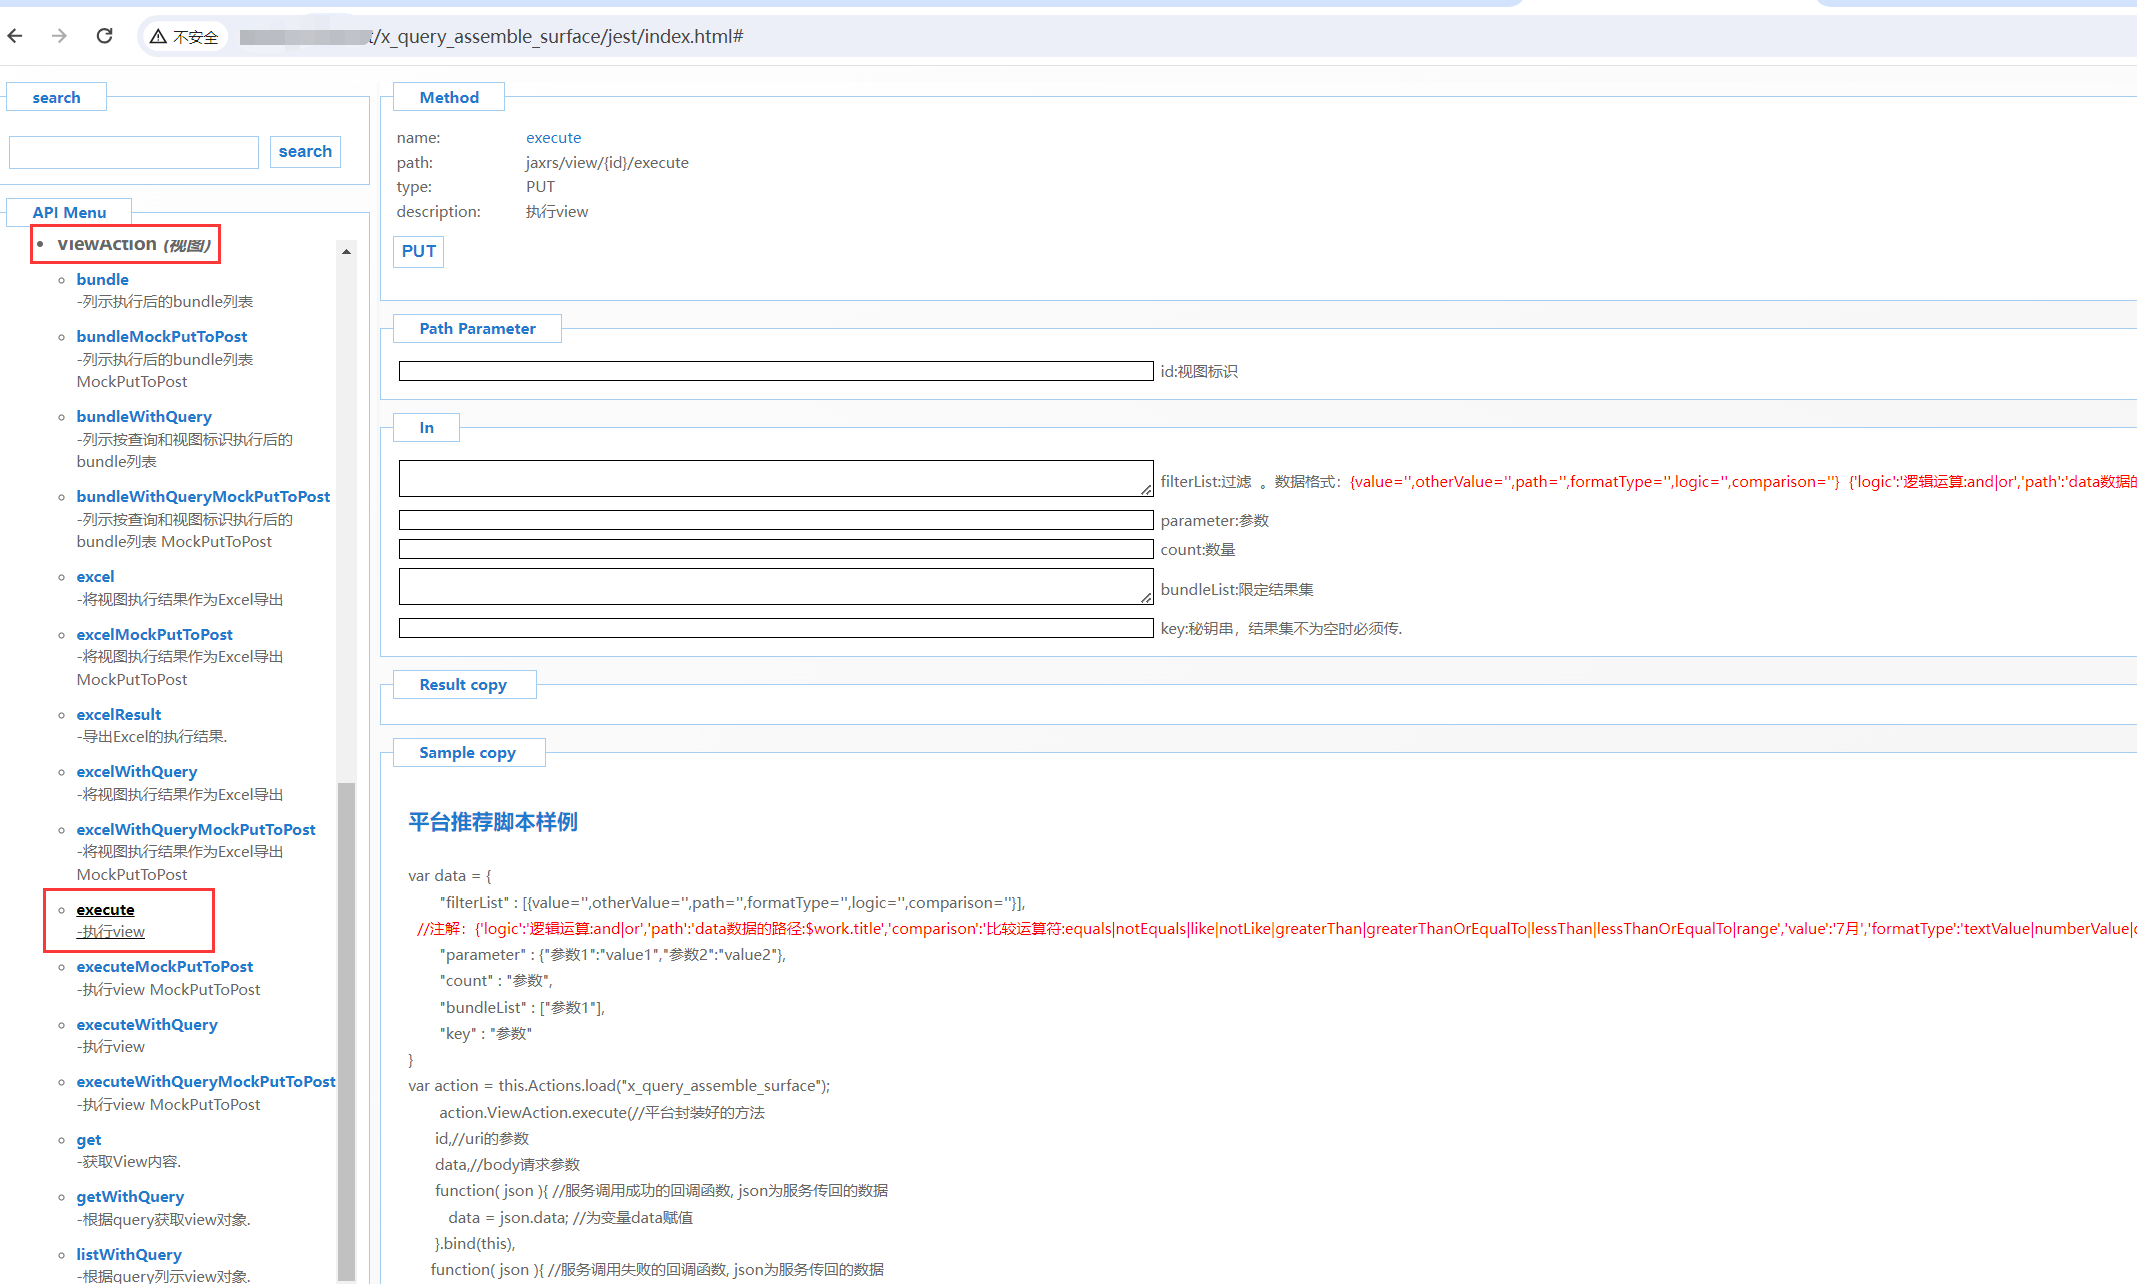The image size is (2137, 1284).
Task: Reload the page with refresh icon
Action: (x=104, y=36)
